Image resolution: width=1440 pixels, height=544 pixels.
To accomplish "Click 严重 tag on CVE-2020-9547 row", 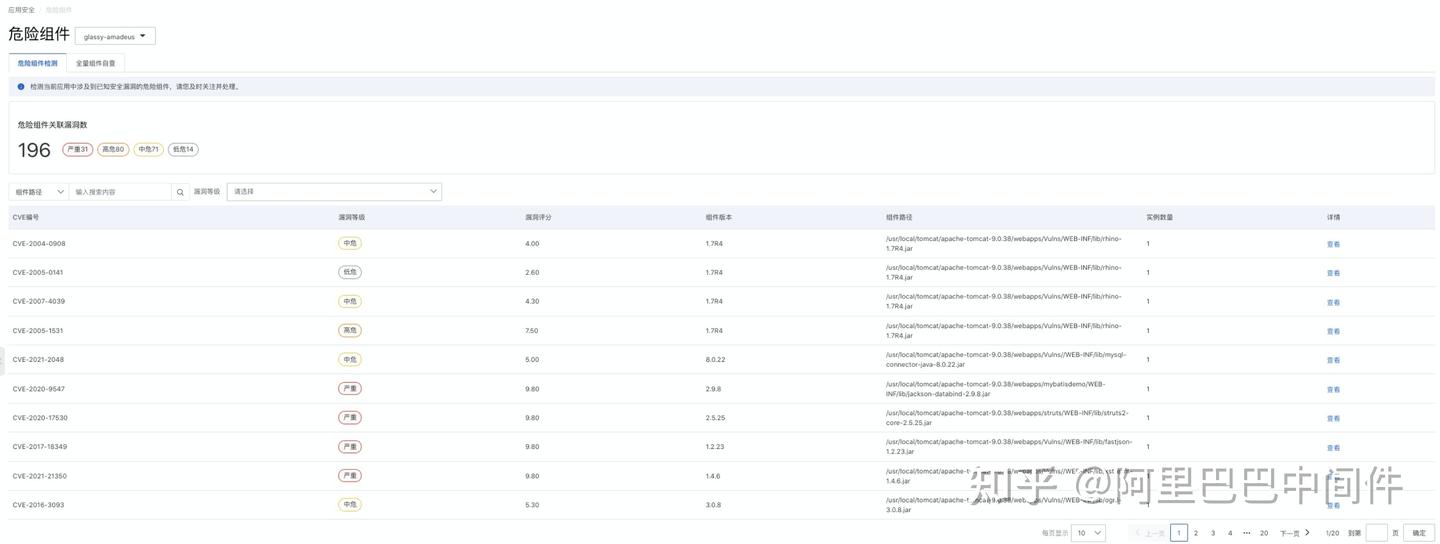I will click(x=350, y=389).
